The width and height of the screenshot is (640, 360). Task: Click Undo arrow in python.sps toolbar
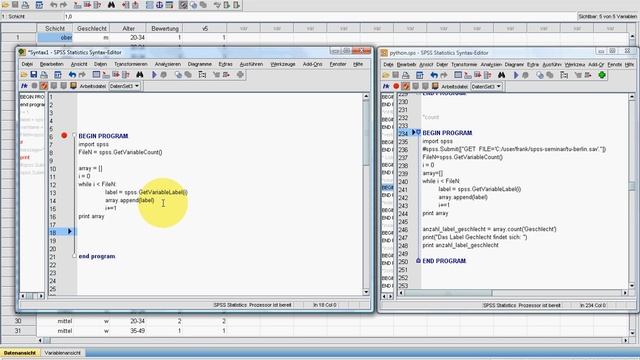point(434,75)
